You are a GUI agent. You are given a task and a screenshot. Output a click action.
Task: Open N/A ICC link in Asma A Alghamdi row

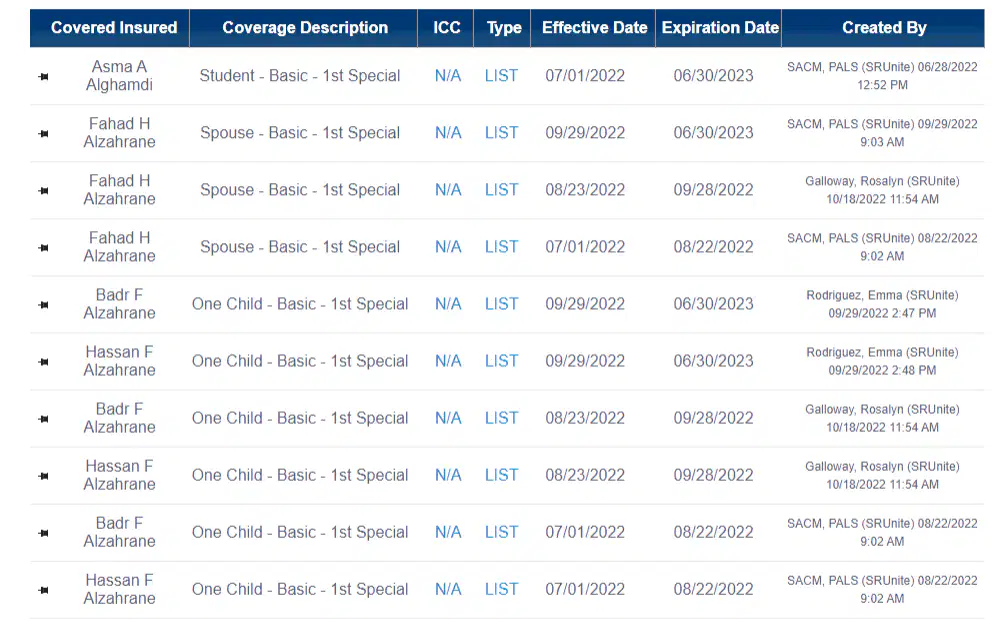pyautogui.click(x=448, y=76)
